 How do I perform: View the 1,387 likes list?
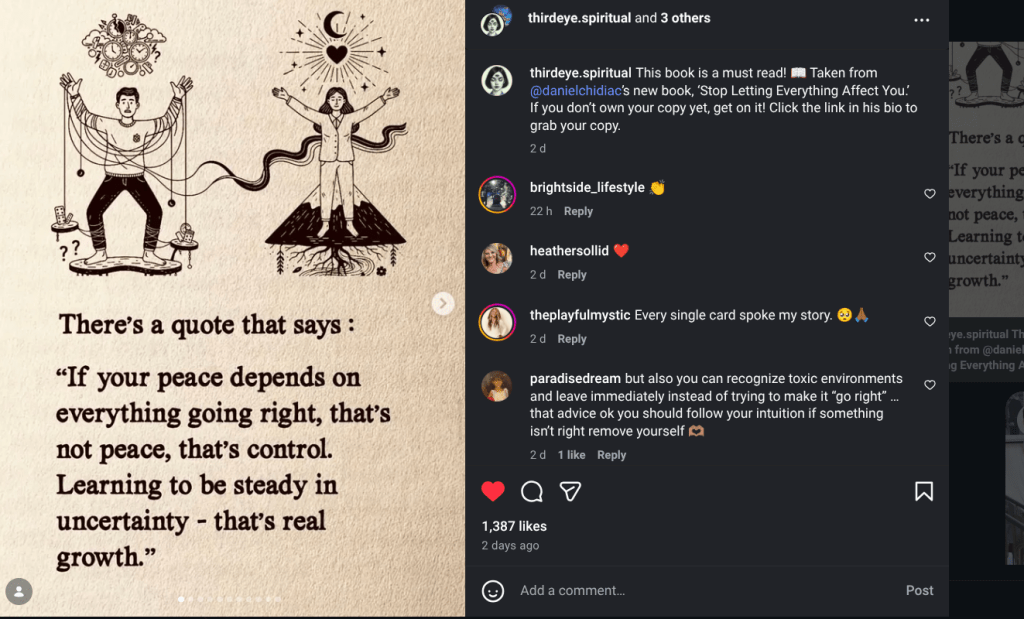pyautogui.click(x=514, y=526)
